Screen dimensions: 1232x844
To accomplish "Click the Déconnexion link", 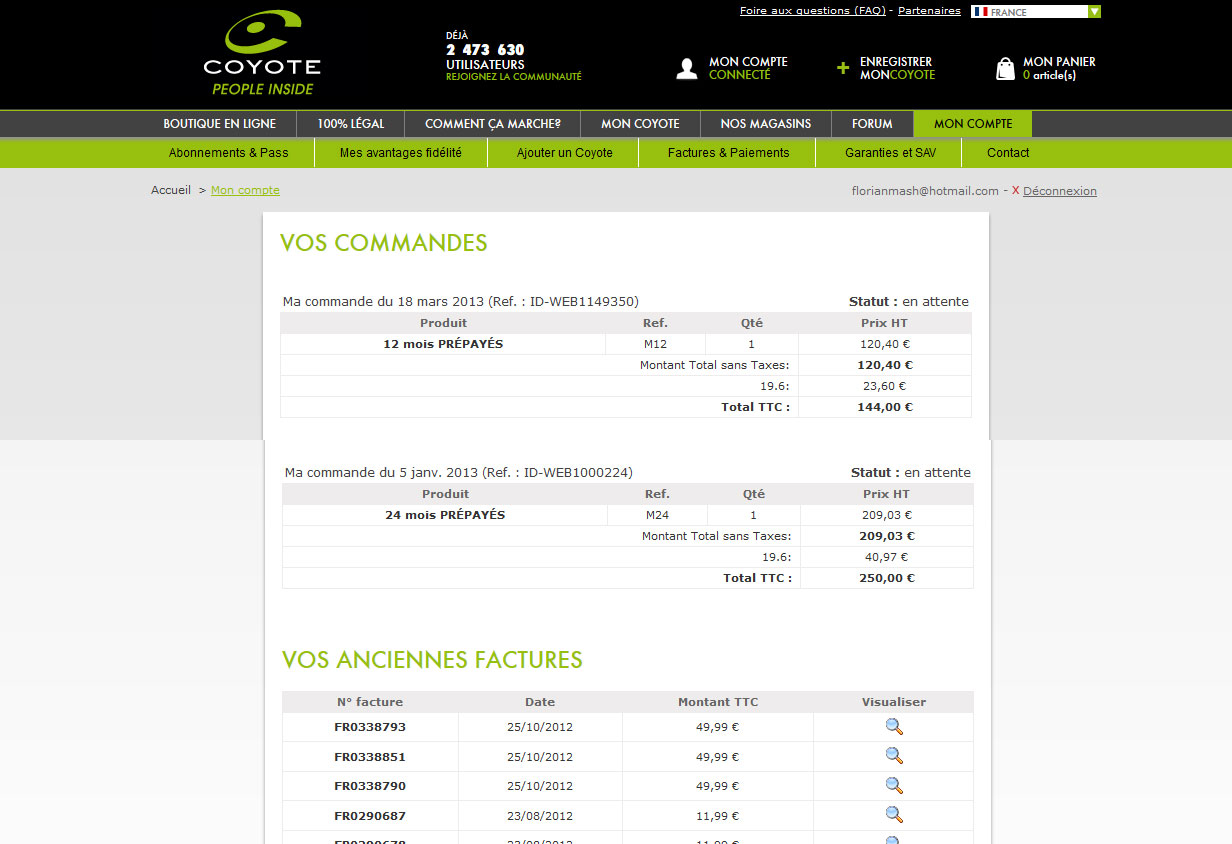I will coord(1059,191).
